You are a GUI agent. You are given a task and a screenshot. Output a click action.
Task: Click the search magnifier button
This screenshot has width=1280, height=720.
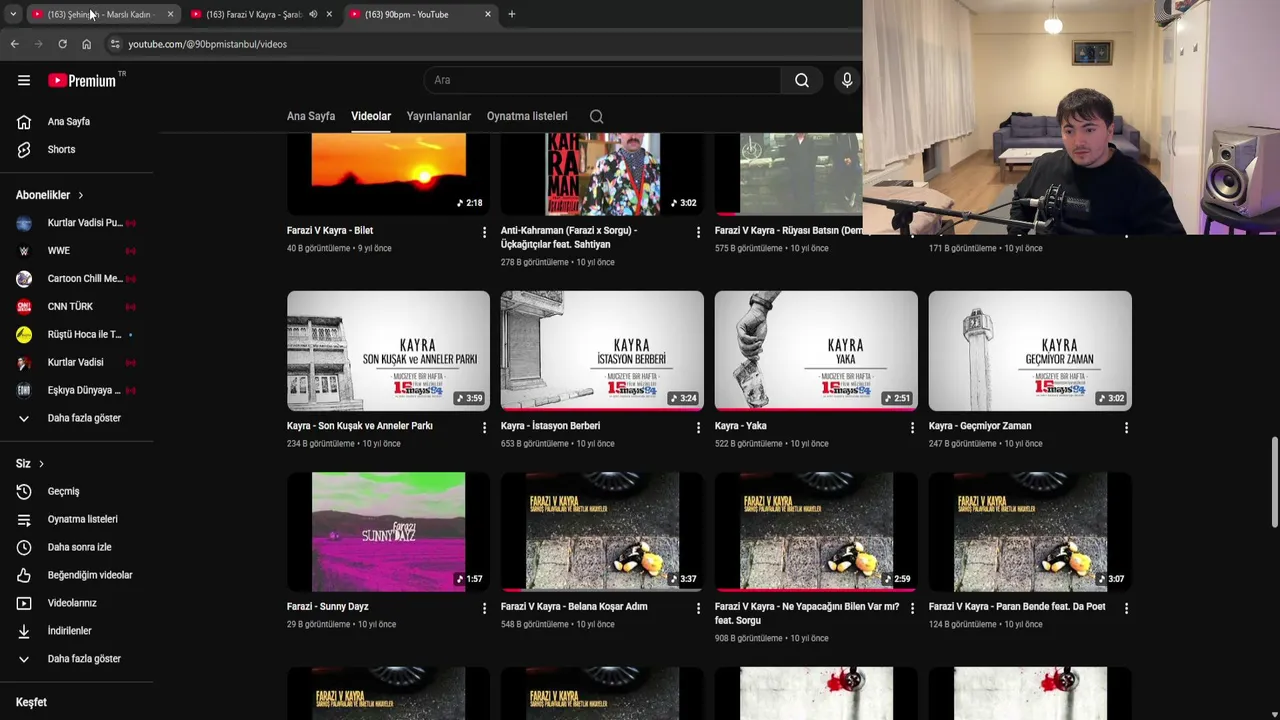[802, 80]
